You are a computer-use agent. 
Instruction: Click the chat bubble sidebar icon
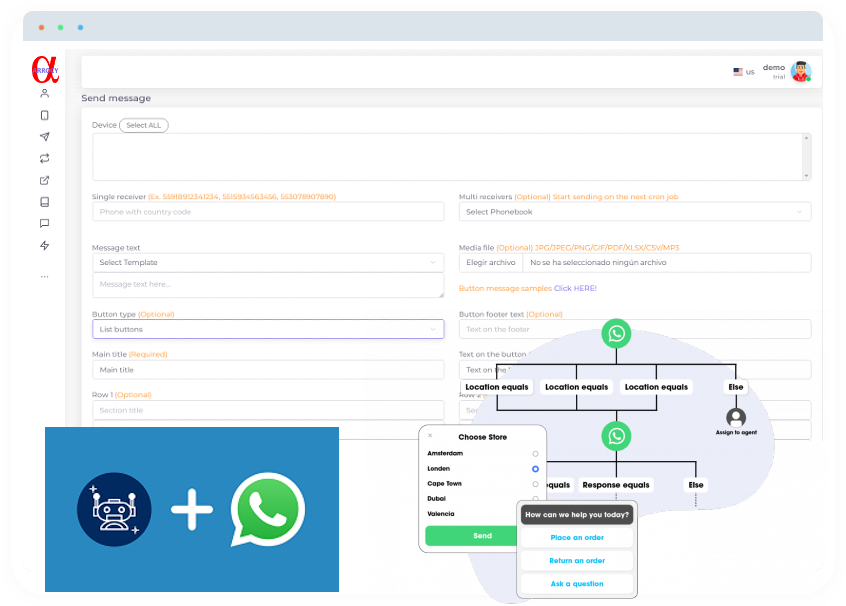coord(44,224)
